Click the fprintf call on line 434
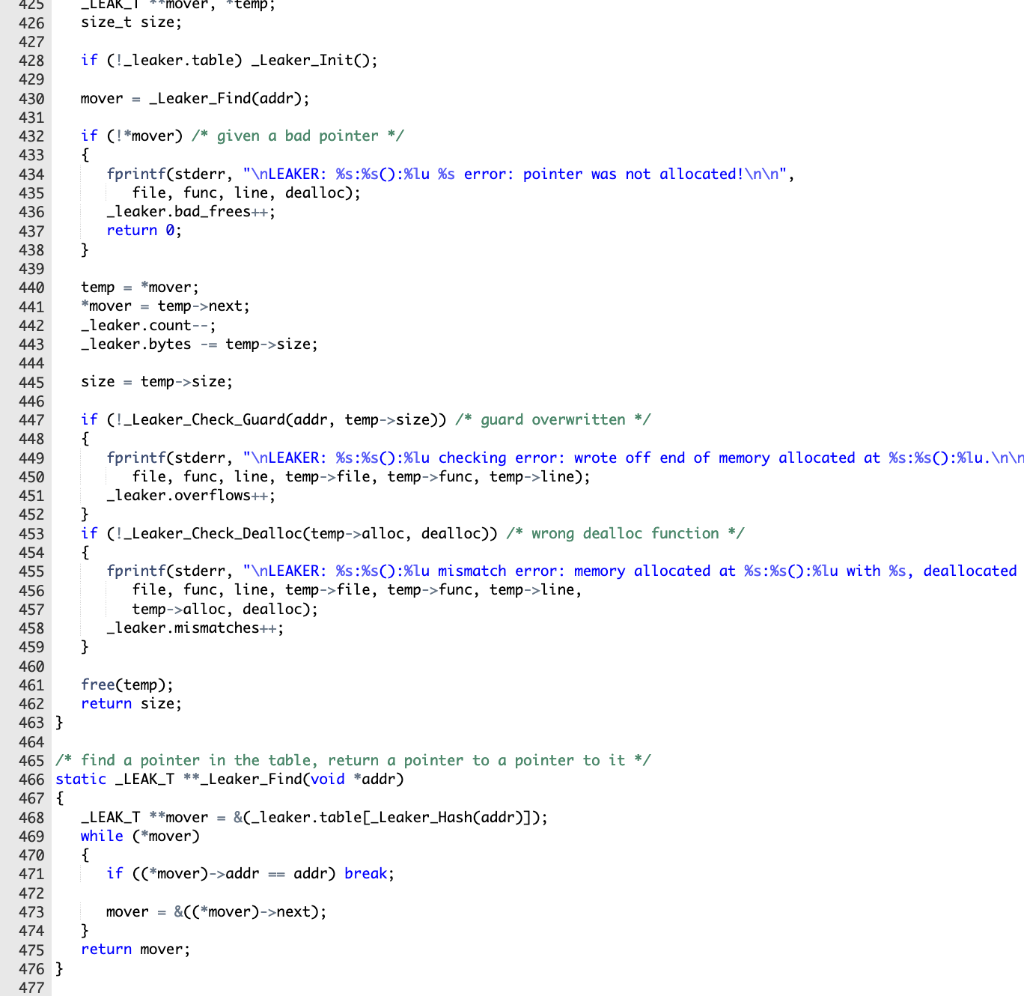Image resolution: width=1024 pixels, height=996 pixels. pos(131,174)
